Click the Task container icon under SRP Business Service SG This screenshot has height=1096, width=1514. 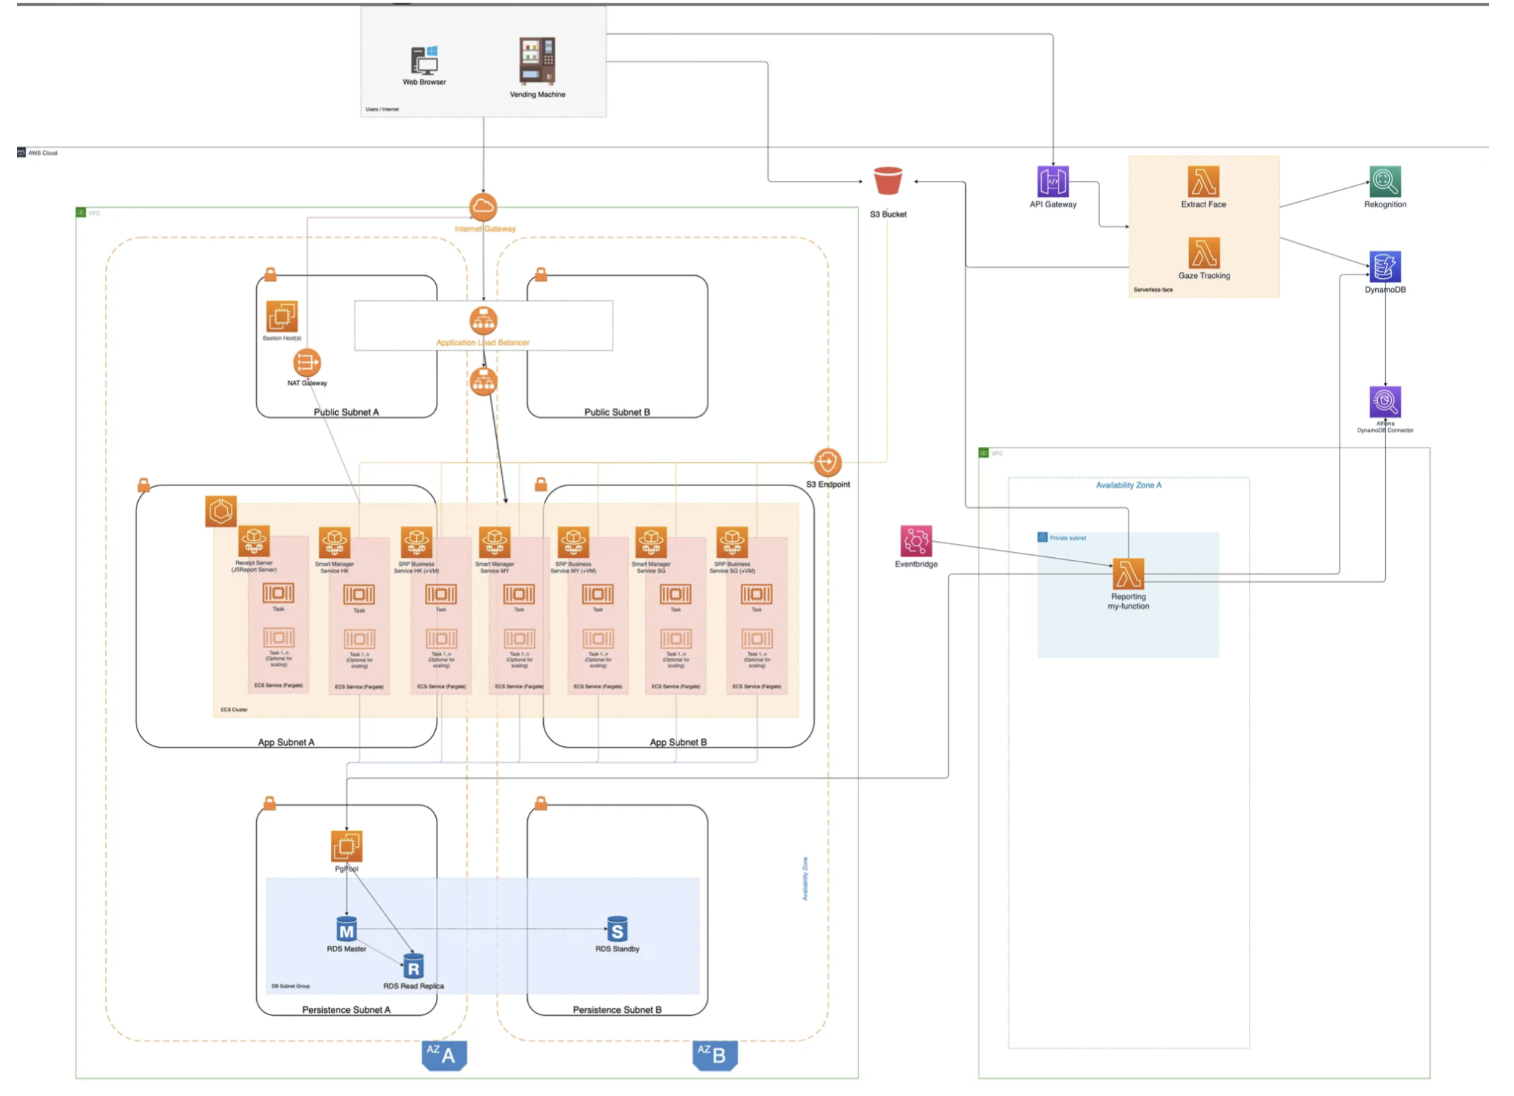click(x=757, y=594)
